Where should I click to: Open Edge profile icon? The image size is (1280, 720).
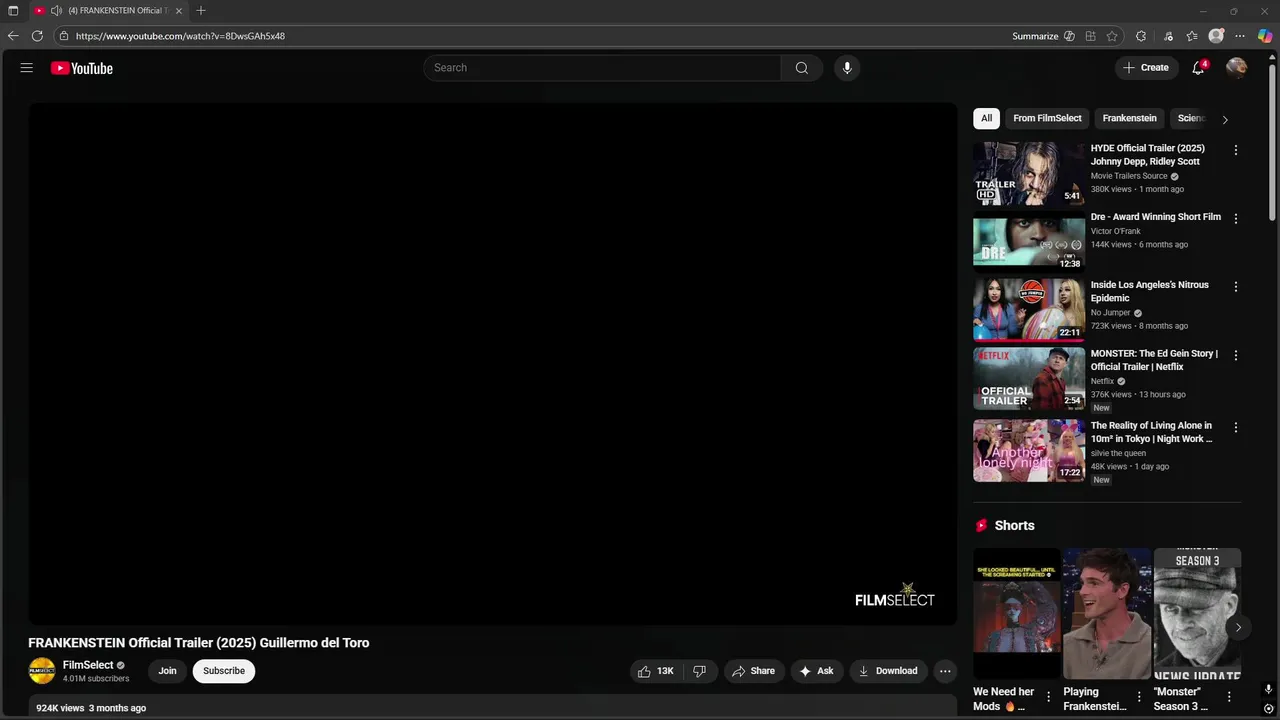click(x=1216, y=36)
